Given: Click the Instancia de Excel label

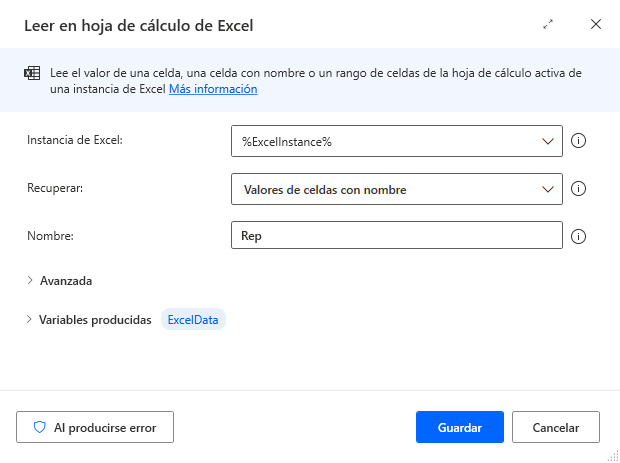Looking at the screenshot, I should pos(75,140).
